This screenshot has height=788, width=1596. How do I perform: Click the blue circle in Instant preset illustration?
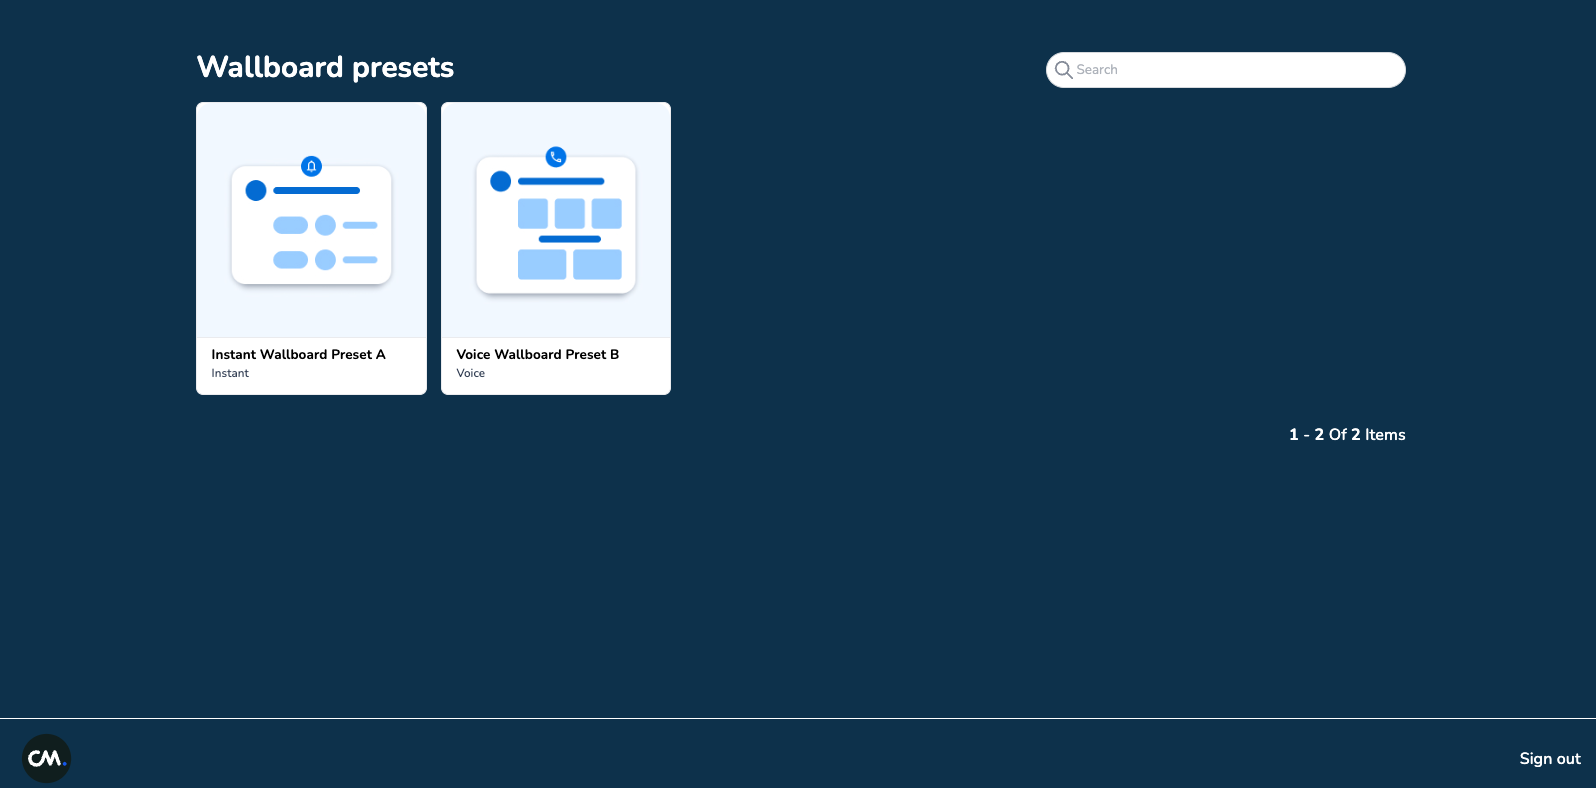(256, 190)
